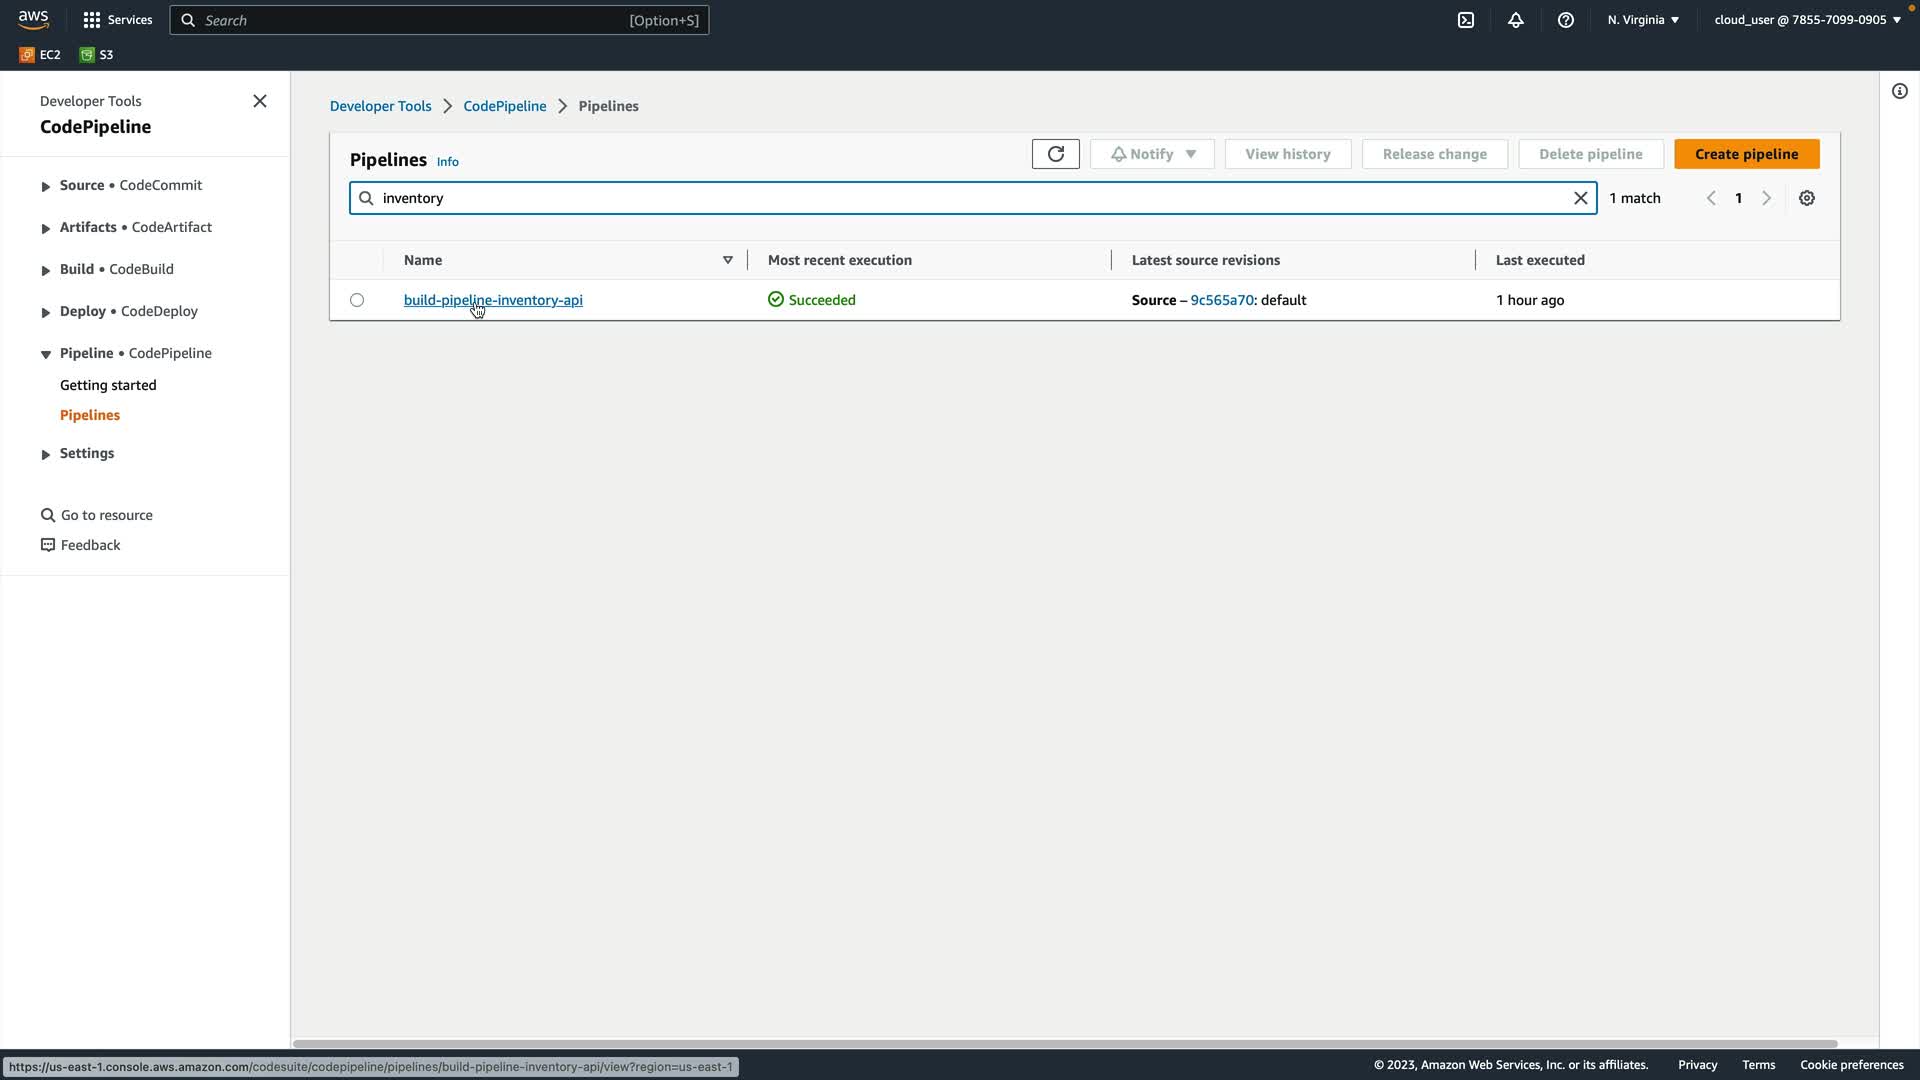Open the help question mark icon
Image resolution: width=1920 pixels, height=1080 pixels.
(x=1566, y=20)
